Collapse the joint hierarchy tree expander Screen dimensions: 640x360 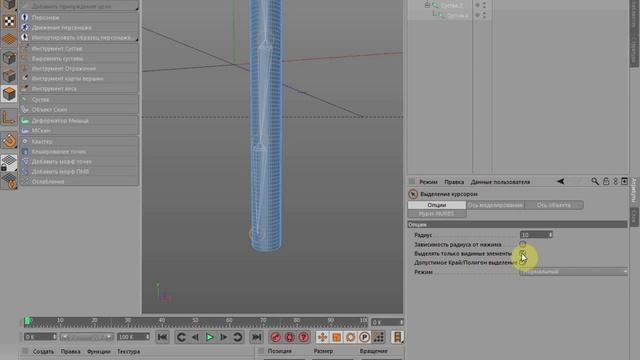pyautogui.click(x=427, y=5)
